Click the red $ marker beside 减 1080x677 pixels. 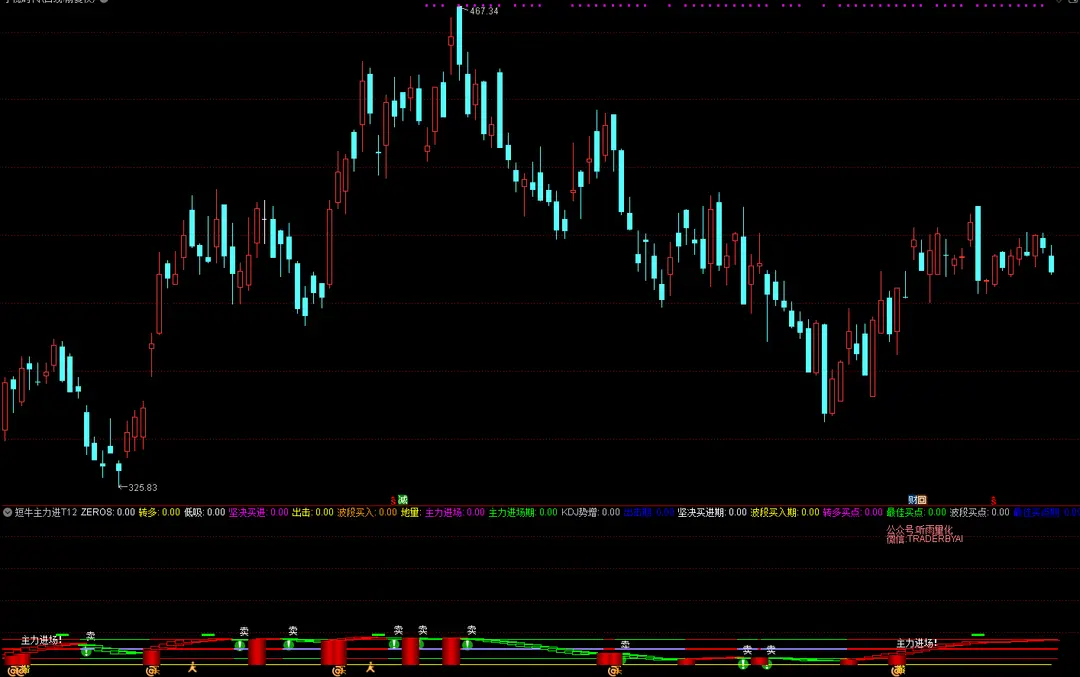pos(393,501)
